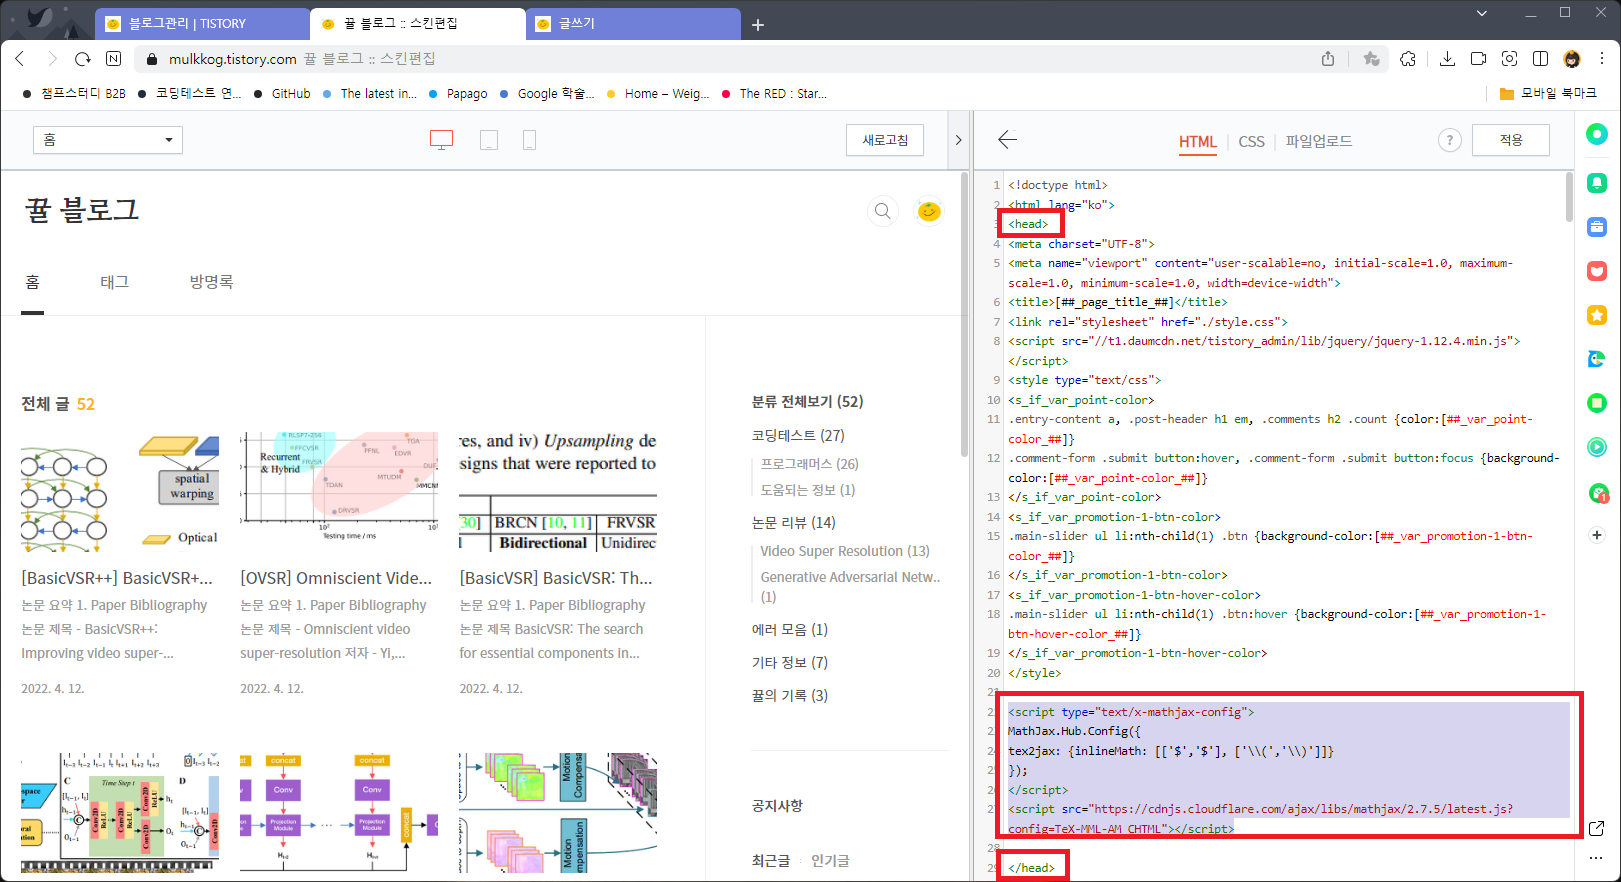Open the blue calendar sidebar icon
The width and height of the screenshot is (1621, 882).
point(1597,227)
